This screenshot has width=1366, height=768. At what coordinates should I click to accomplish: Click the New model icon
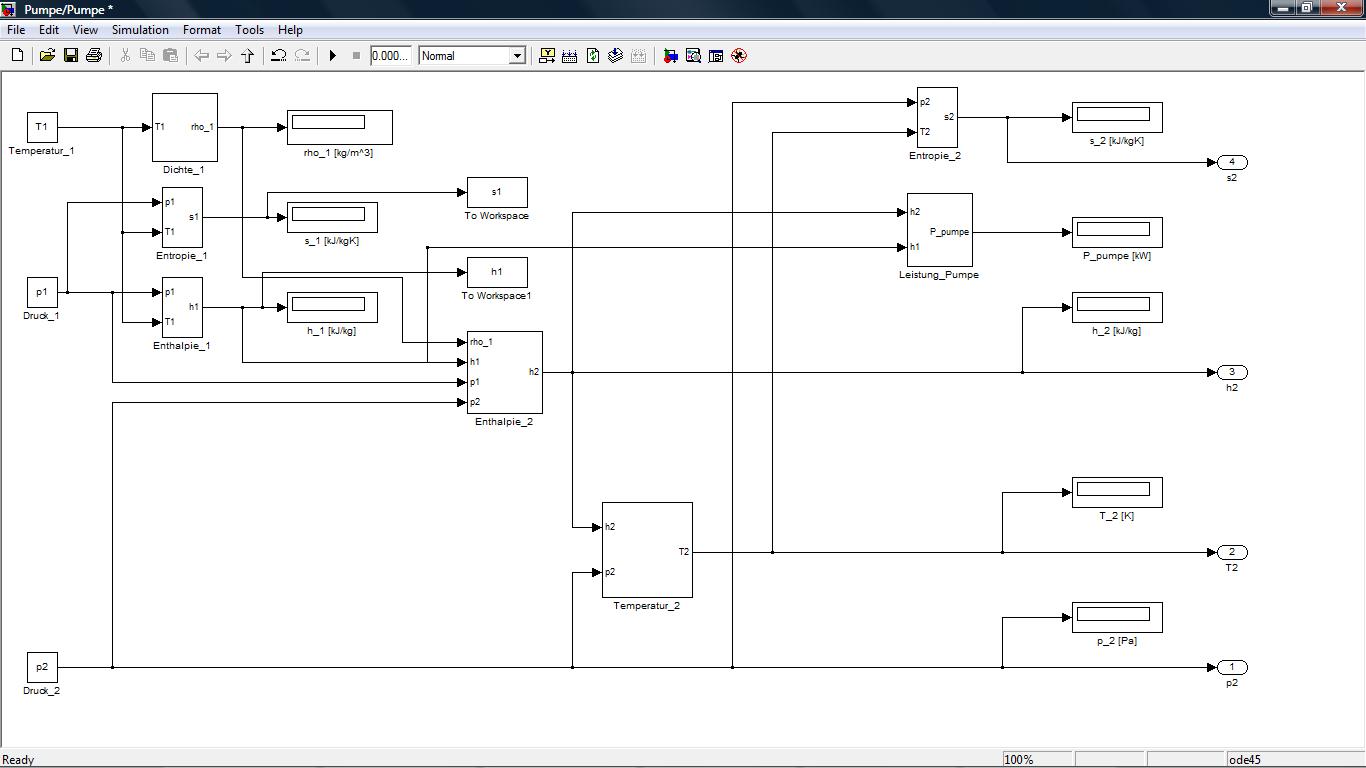click(17, 56)
